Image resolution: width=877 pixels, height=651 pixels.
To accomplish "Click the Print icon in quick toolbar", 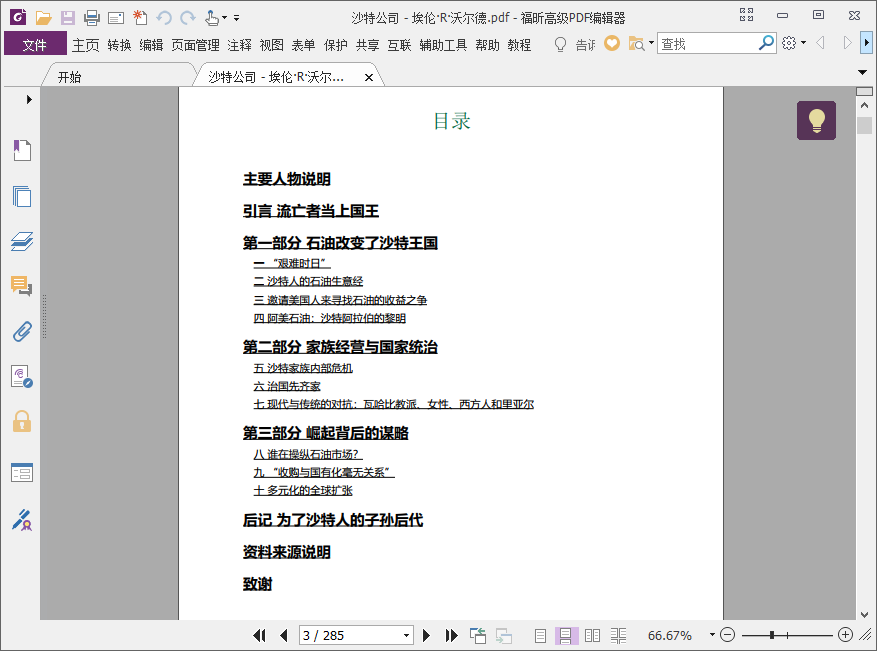I will (x=92, y=18).
